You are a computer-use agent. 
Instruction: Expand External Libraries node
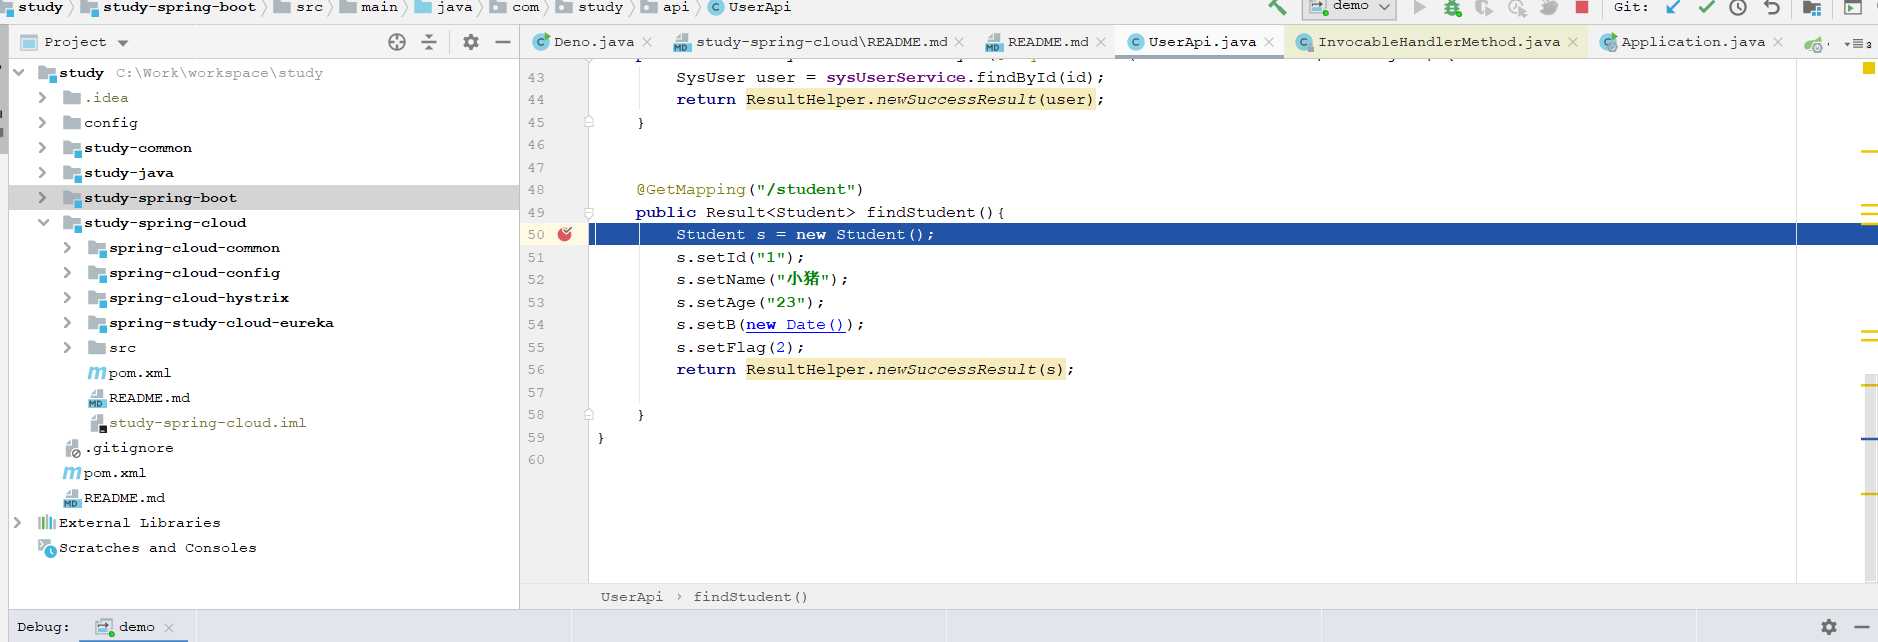(x=17, y=522)
